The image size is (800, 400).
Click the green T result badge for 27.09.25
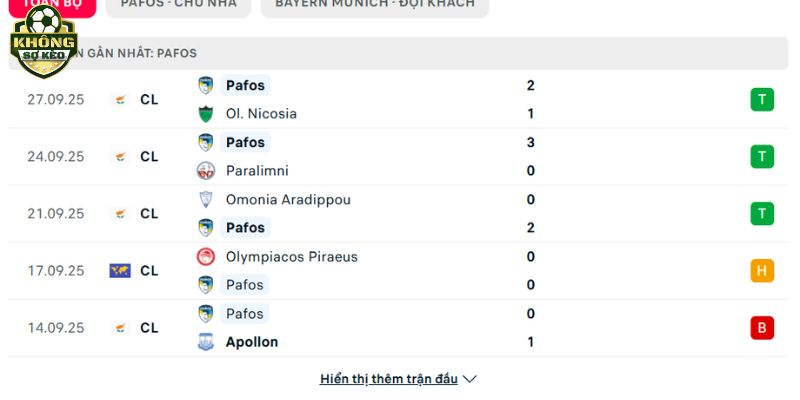(x=762, y=99)
